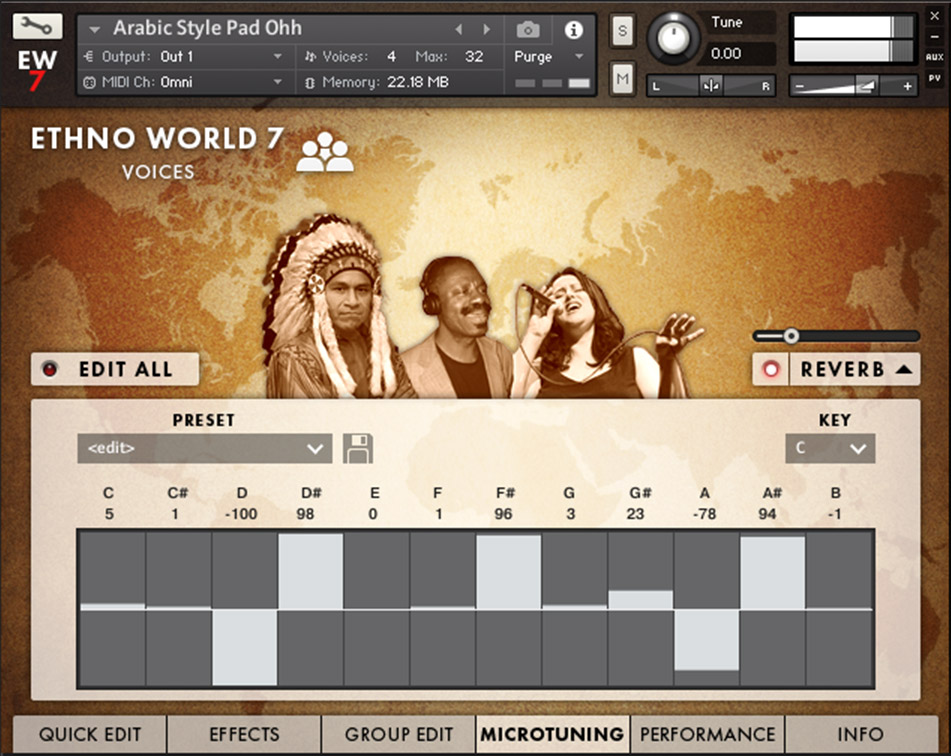Screen dimensions: 951x756
Task: Toggle the Edit All red LED
Action: [x=50, y=369]
